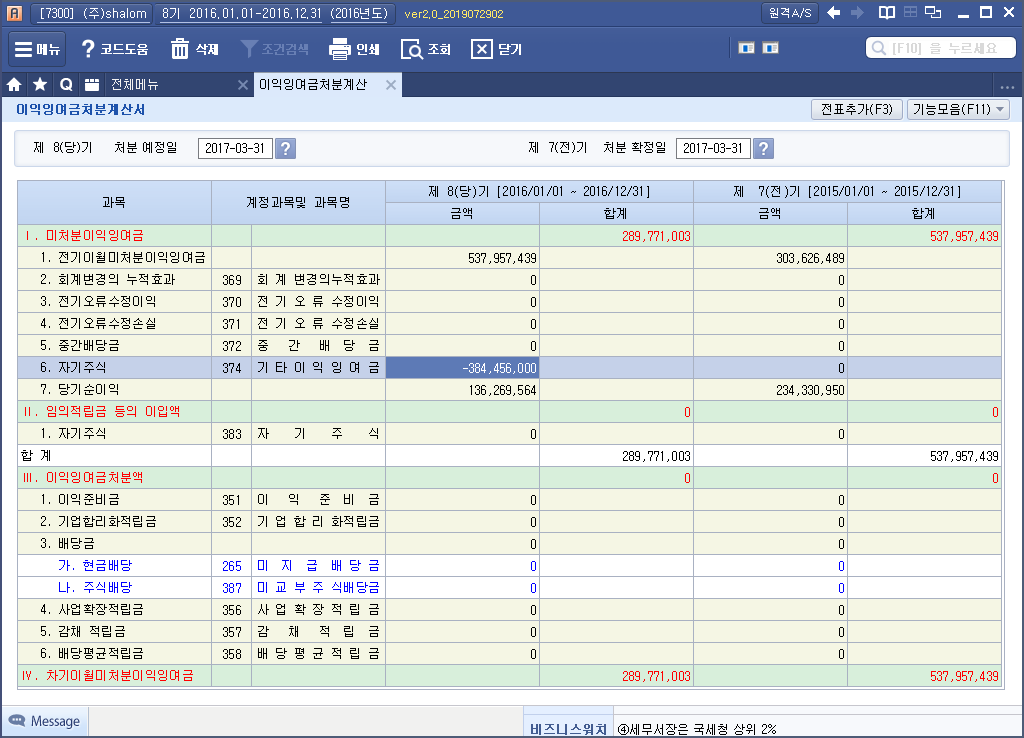Open date picker for 처분 확정일
Image resolution: width=1024 pixels, height=738 pixels.
pyautogui.click(x=763, y=149)
